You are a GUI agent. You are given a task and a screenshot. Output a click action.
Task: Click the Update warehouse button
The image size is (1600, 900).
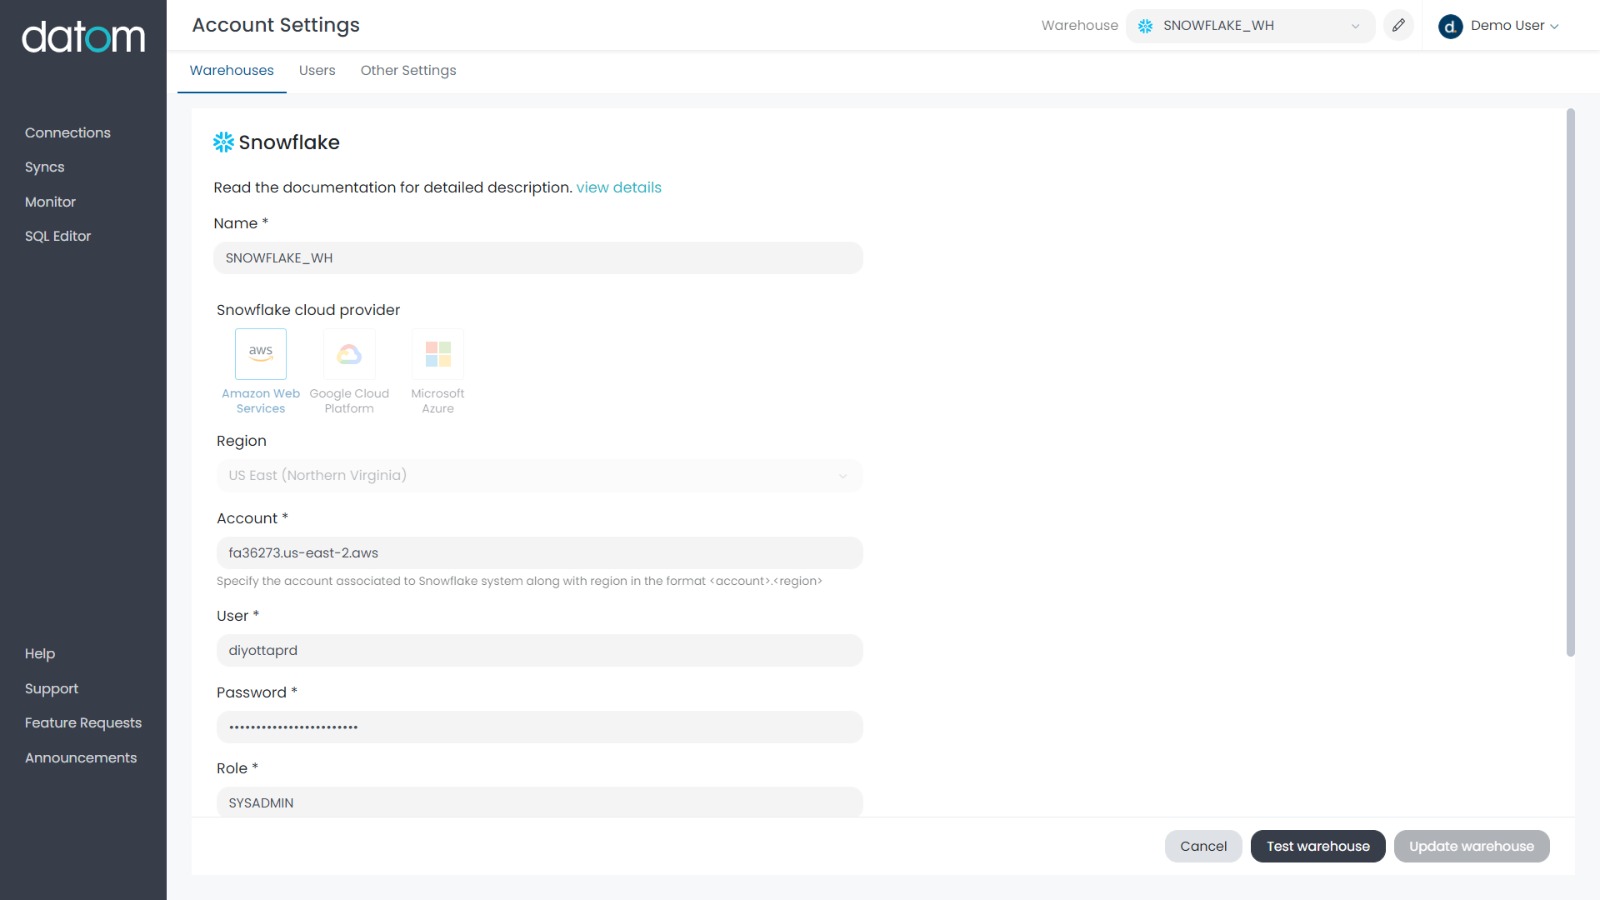point(1471,846)
